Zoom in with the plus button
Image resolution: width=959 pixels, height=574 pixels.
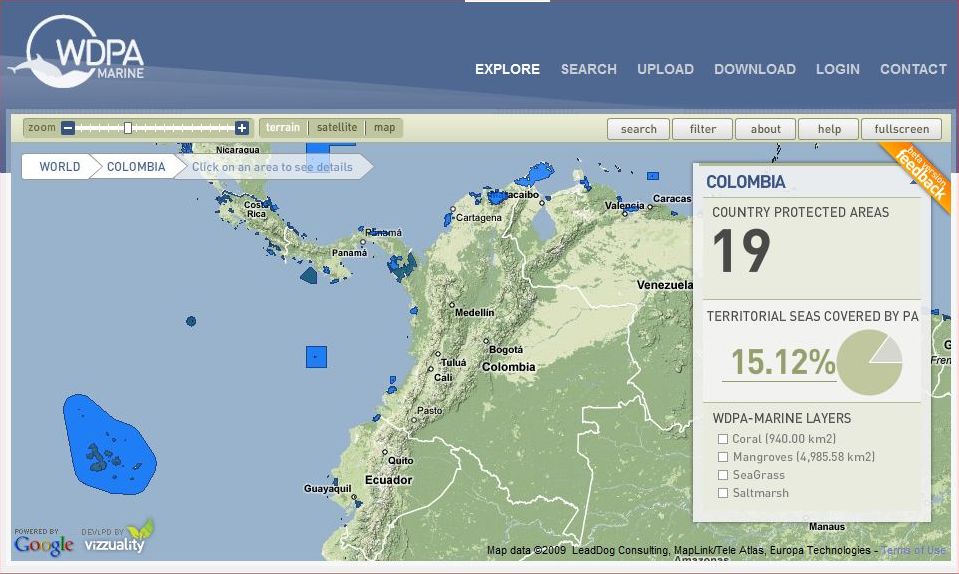(242, 128)
